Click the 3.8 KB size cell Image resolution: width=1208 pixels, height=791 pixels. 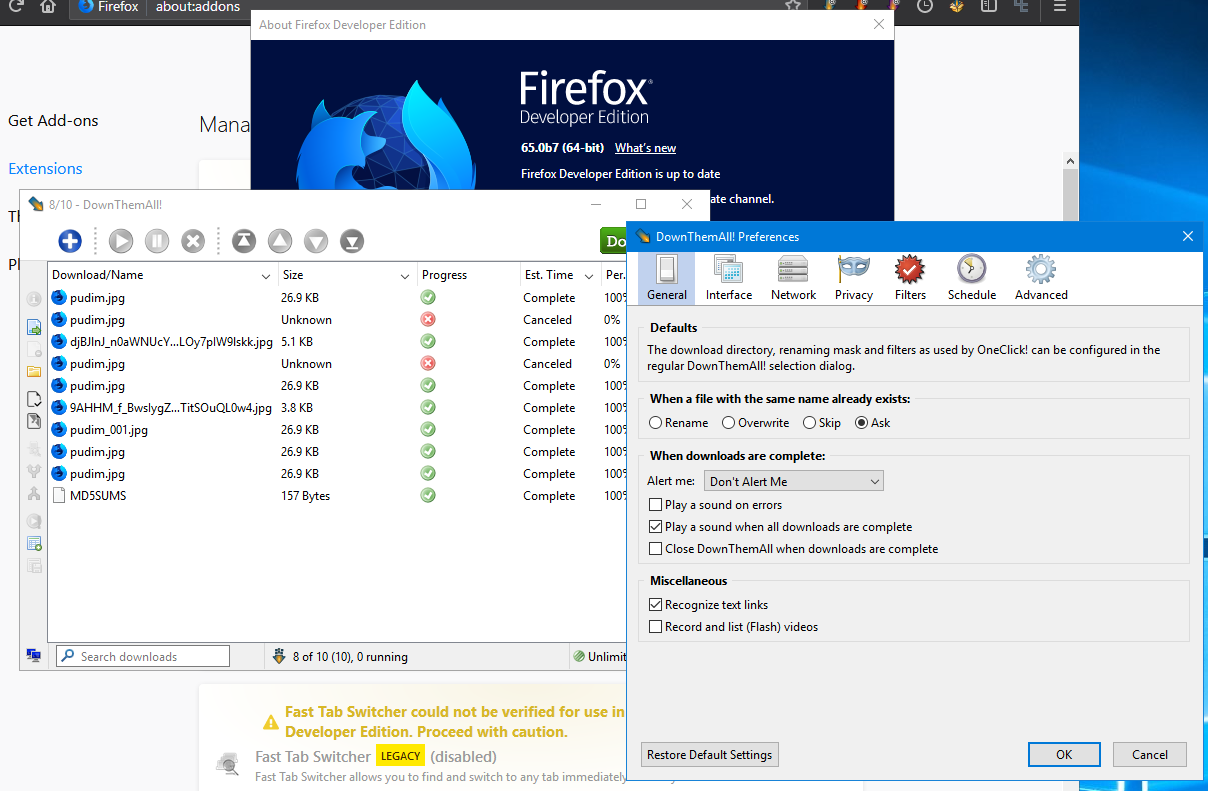pyautogui.click(x=297, y=408)
